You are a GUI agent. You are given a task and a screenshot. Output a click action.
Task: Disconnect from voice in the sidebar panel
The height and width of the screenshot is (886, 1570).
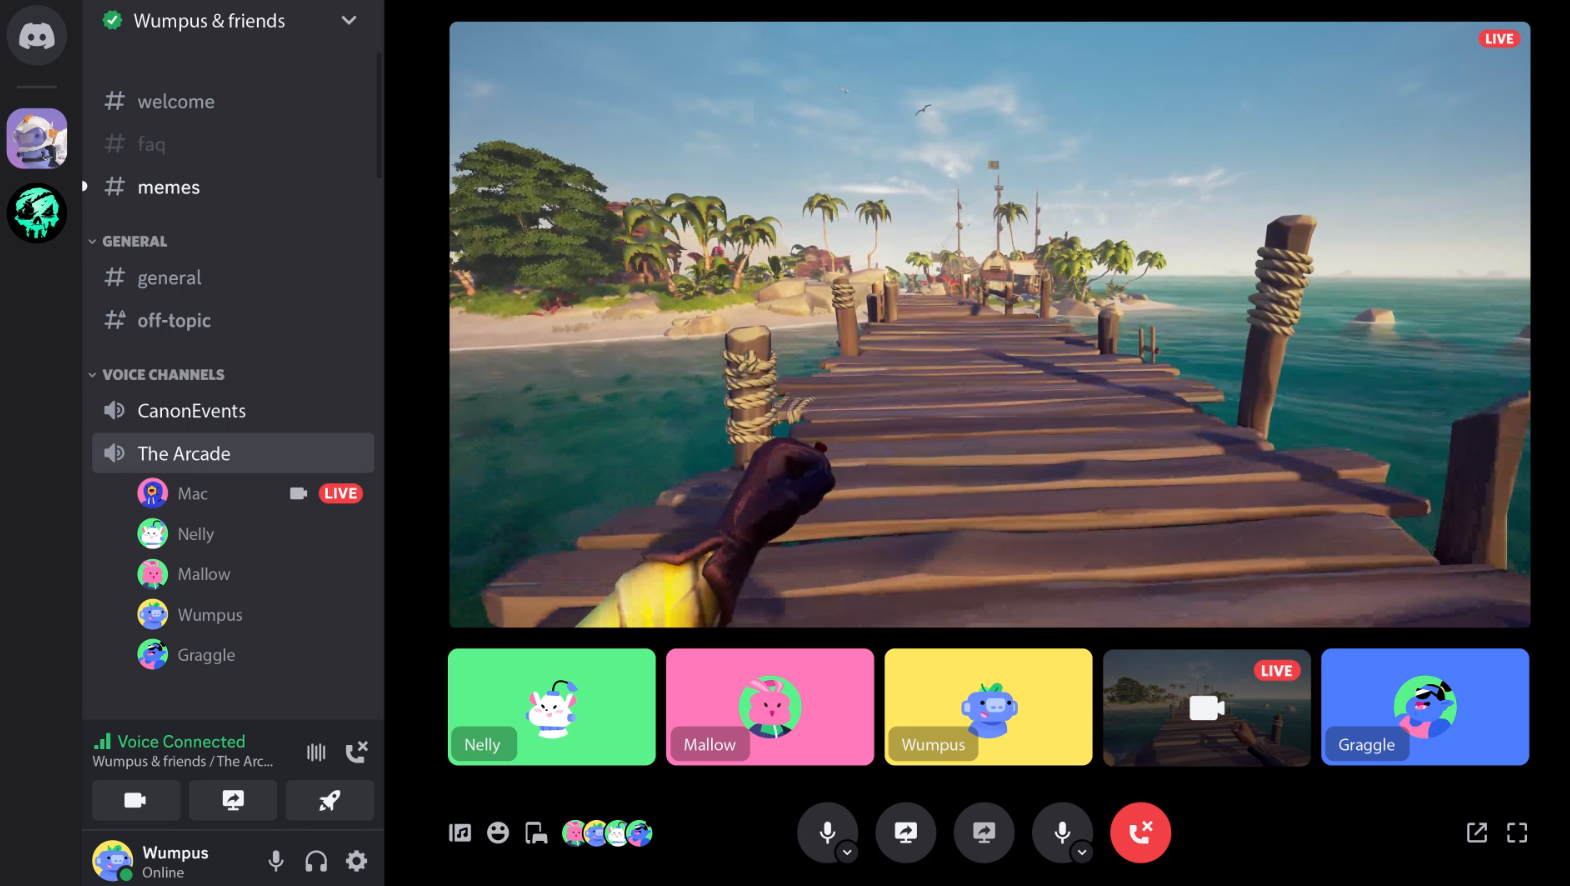click(x=356, y=752)
